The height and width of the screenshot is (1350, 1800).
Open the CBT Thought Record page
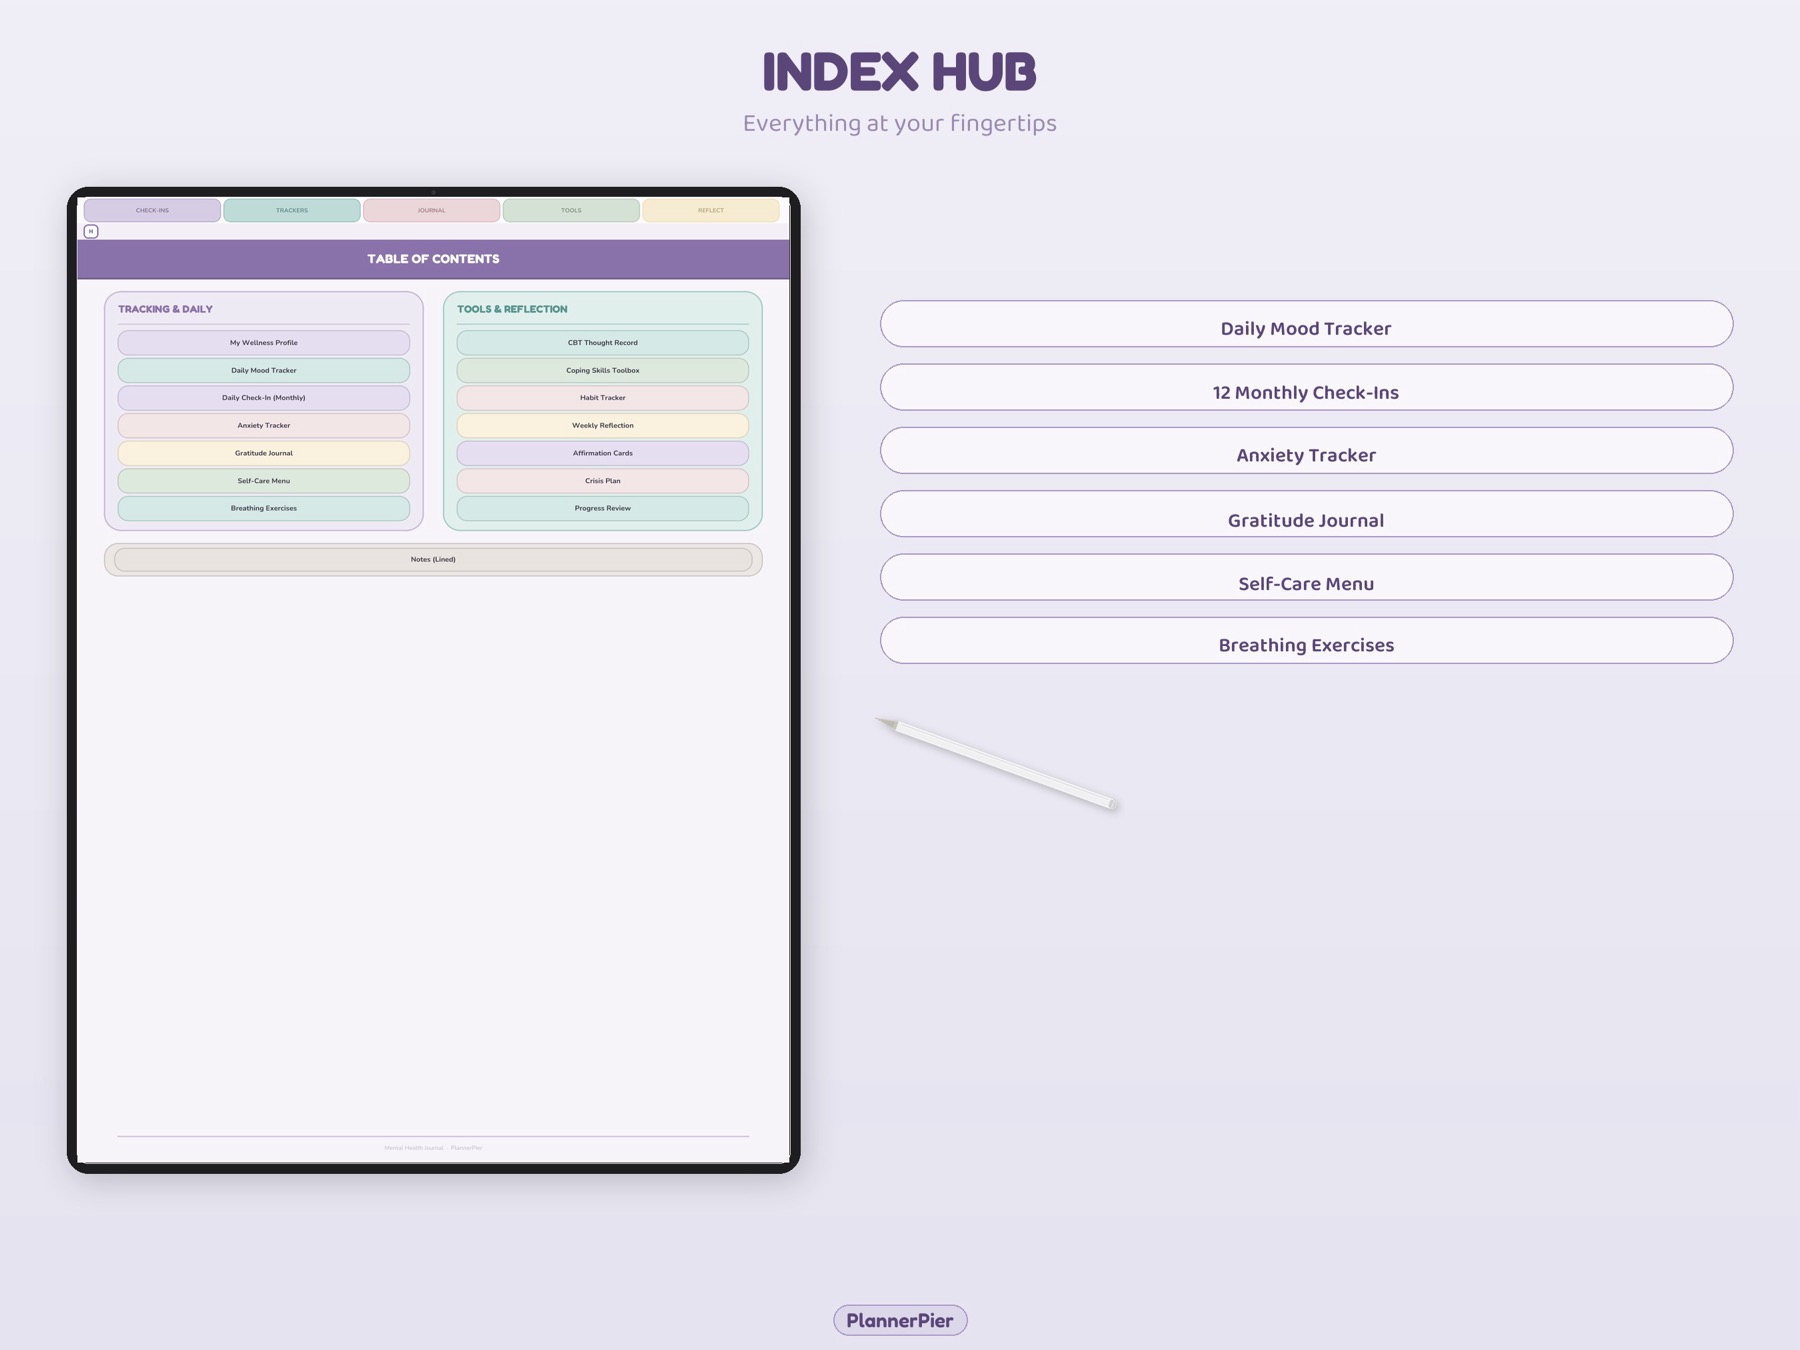click(602, 342)
